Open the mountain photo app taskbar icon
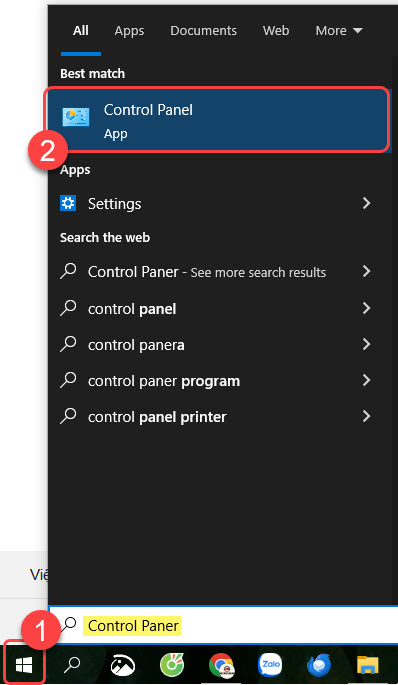 (122, 665)
